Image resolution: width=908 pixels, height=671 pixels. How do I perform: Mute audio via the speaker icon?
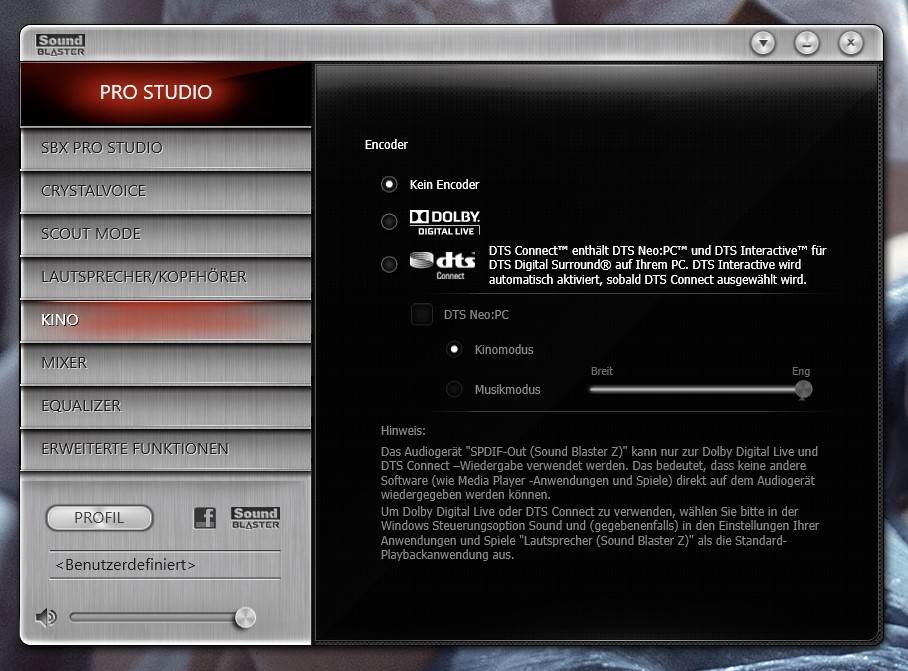(x=46, y=618)
